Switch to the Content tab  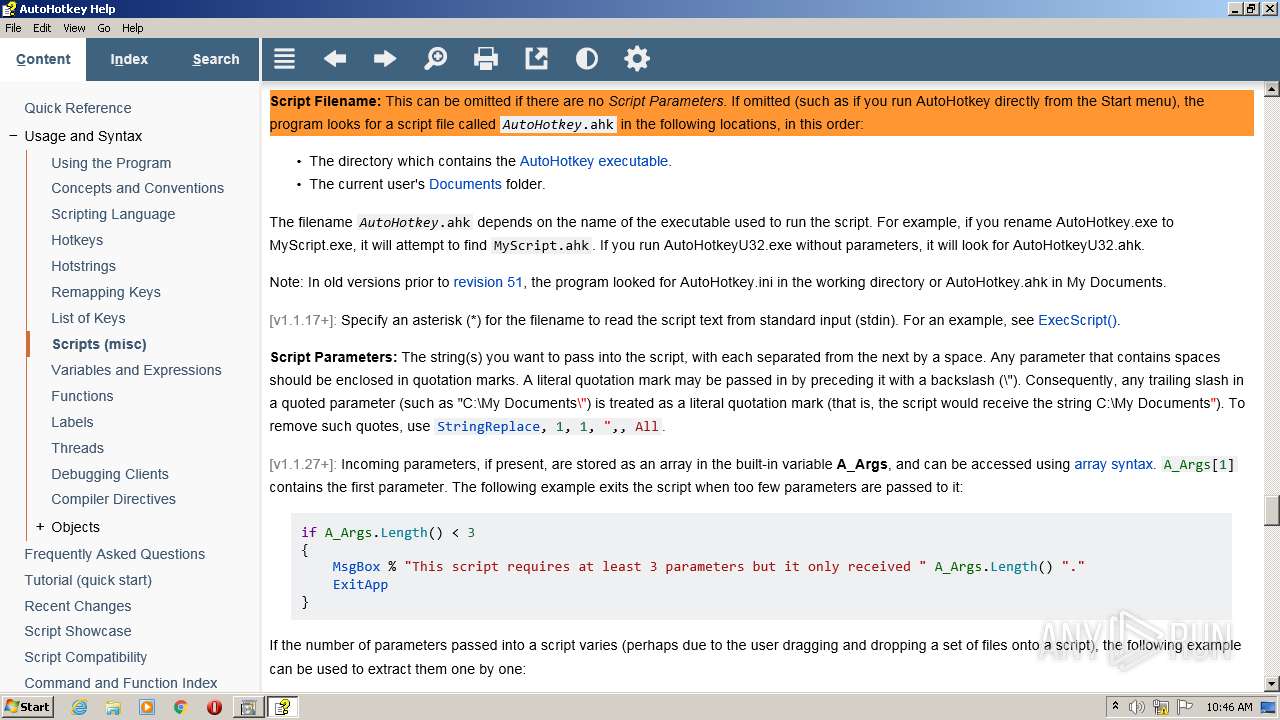43,59
